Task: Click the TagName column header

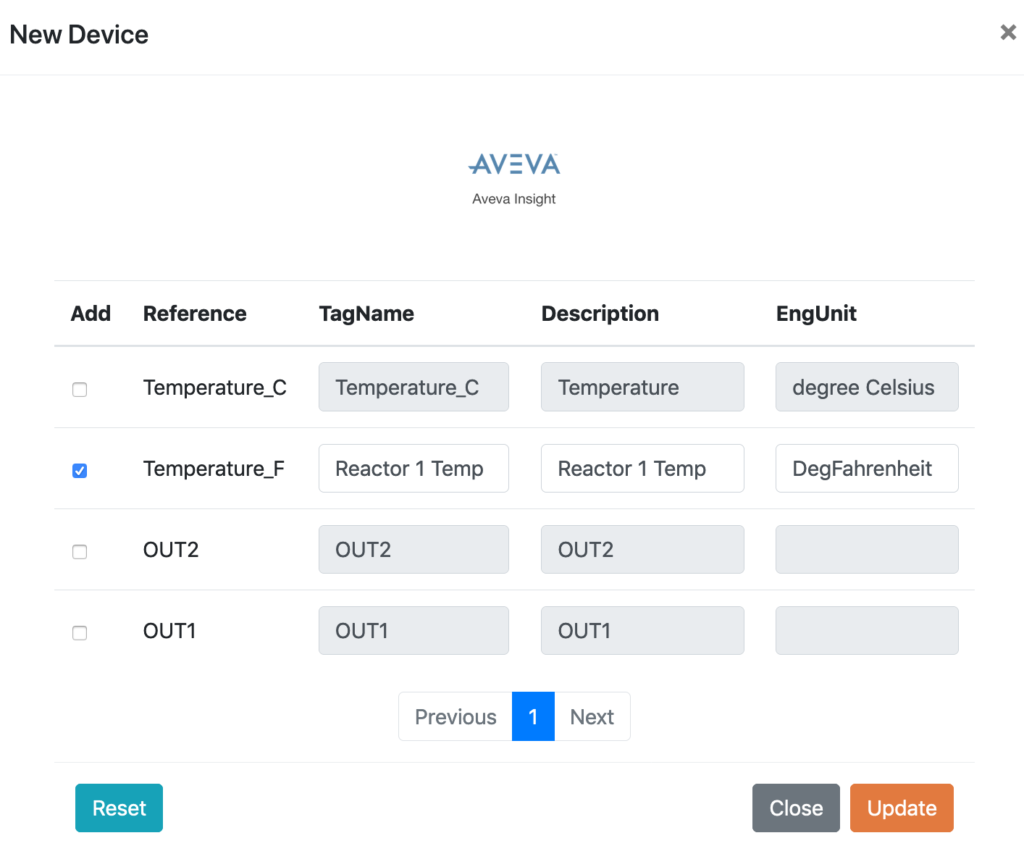Action: click(366, 314)
